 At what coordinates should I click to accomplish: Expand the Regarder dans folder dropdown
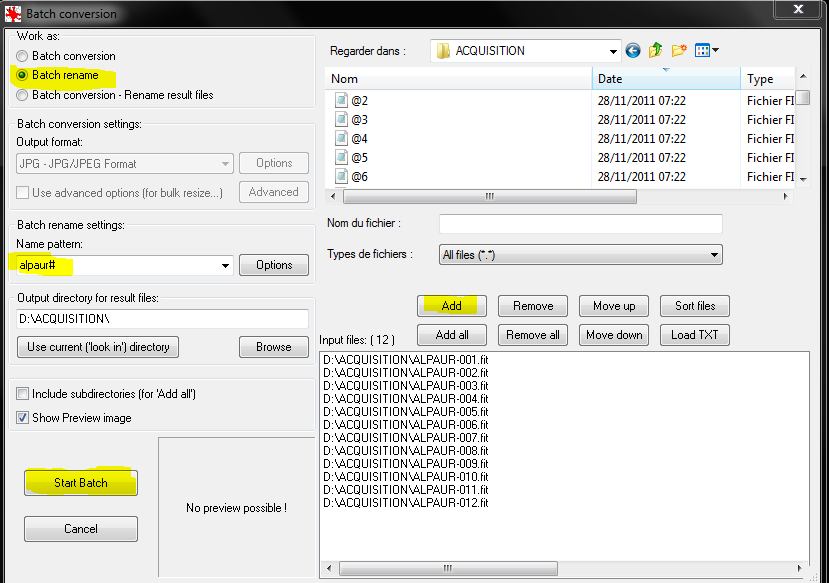click(613, 50)
